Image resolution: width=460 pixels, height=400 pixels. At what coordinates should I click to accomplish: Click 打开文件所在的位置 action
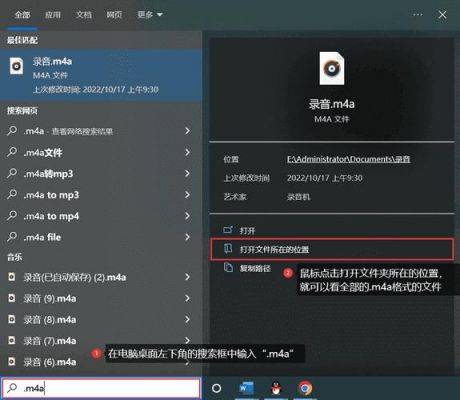click(332, 249)
